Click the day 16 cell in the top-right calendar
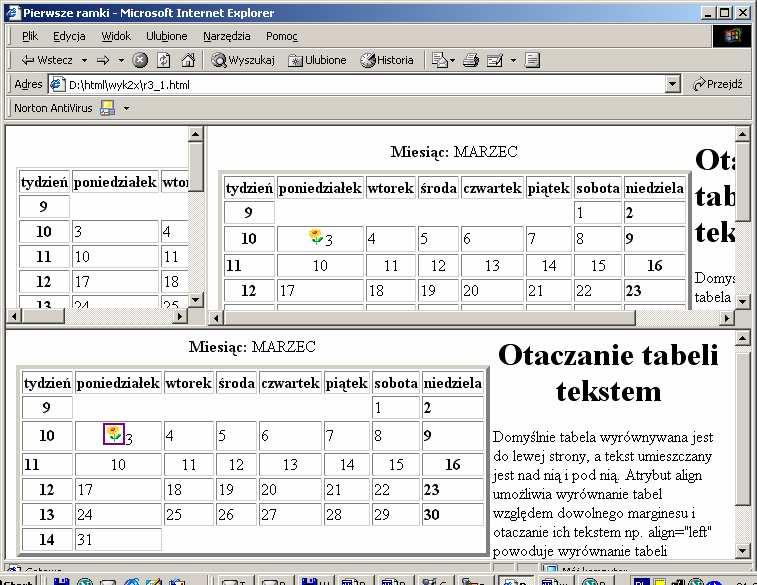The height and width of the screenshot is (585, 757). (655, 265)
